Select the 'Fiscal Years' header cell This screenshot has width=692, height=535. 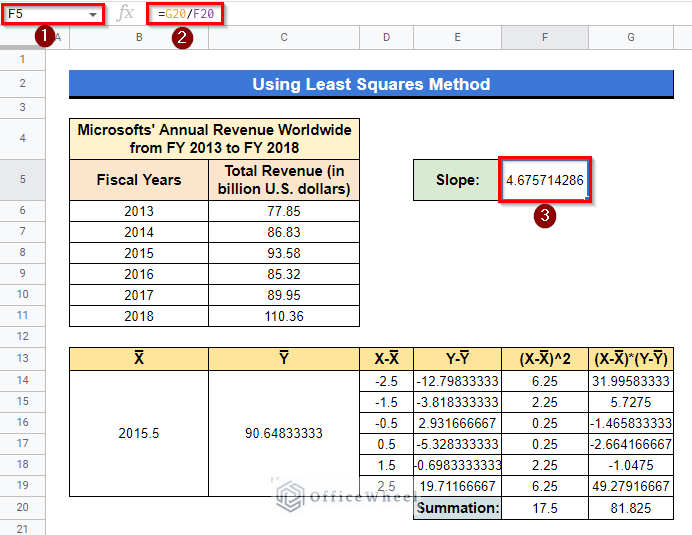click(x=139, y=180)
